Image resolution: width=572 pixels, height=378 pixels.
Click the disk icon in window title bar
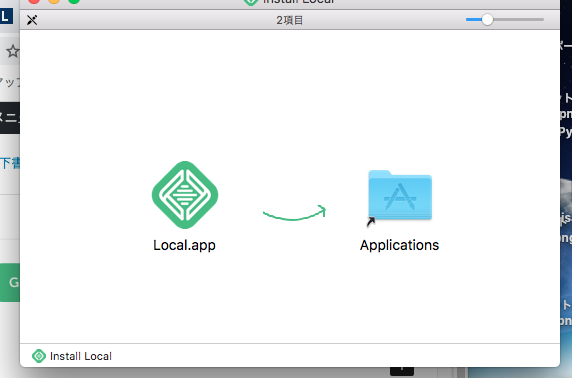pos(251,2)
